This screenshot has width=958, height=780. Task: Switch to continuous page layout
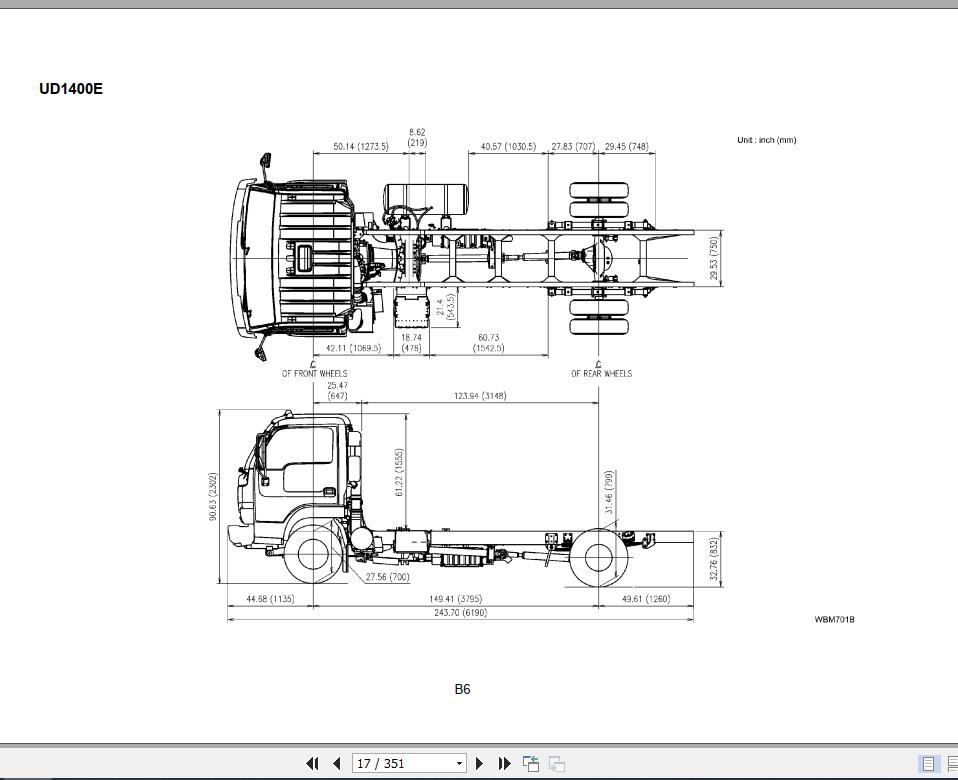pyautogui.click(x=952, y=763)
